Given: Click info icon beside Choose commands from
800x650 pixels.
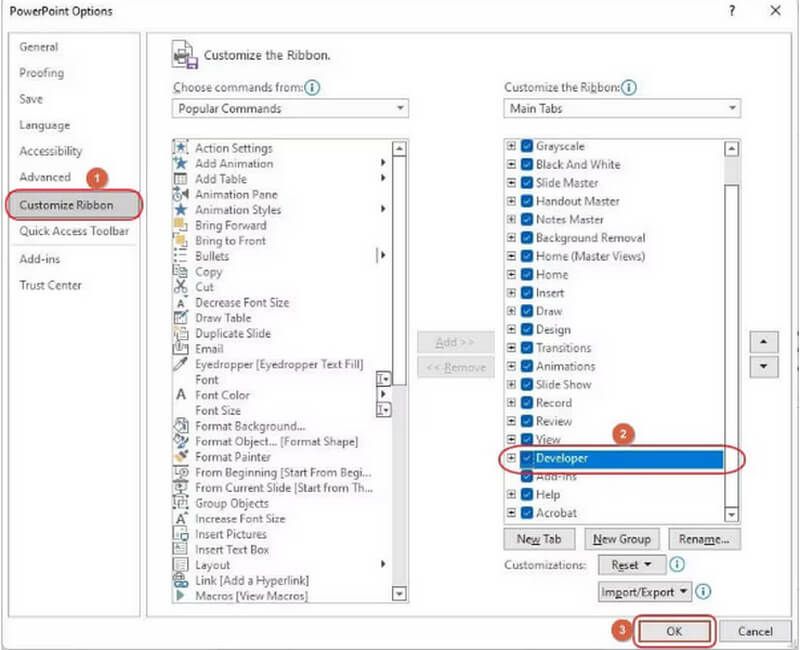Looking at the screenshot, I should [313, 87].
